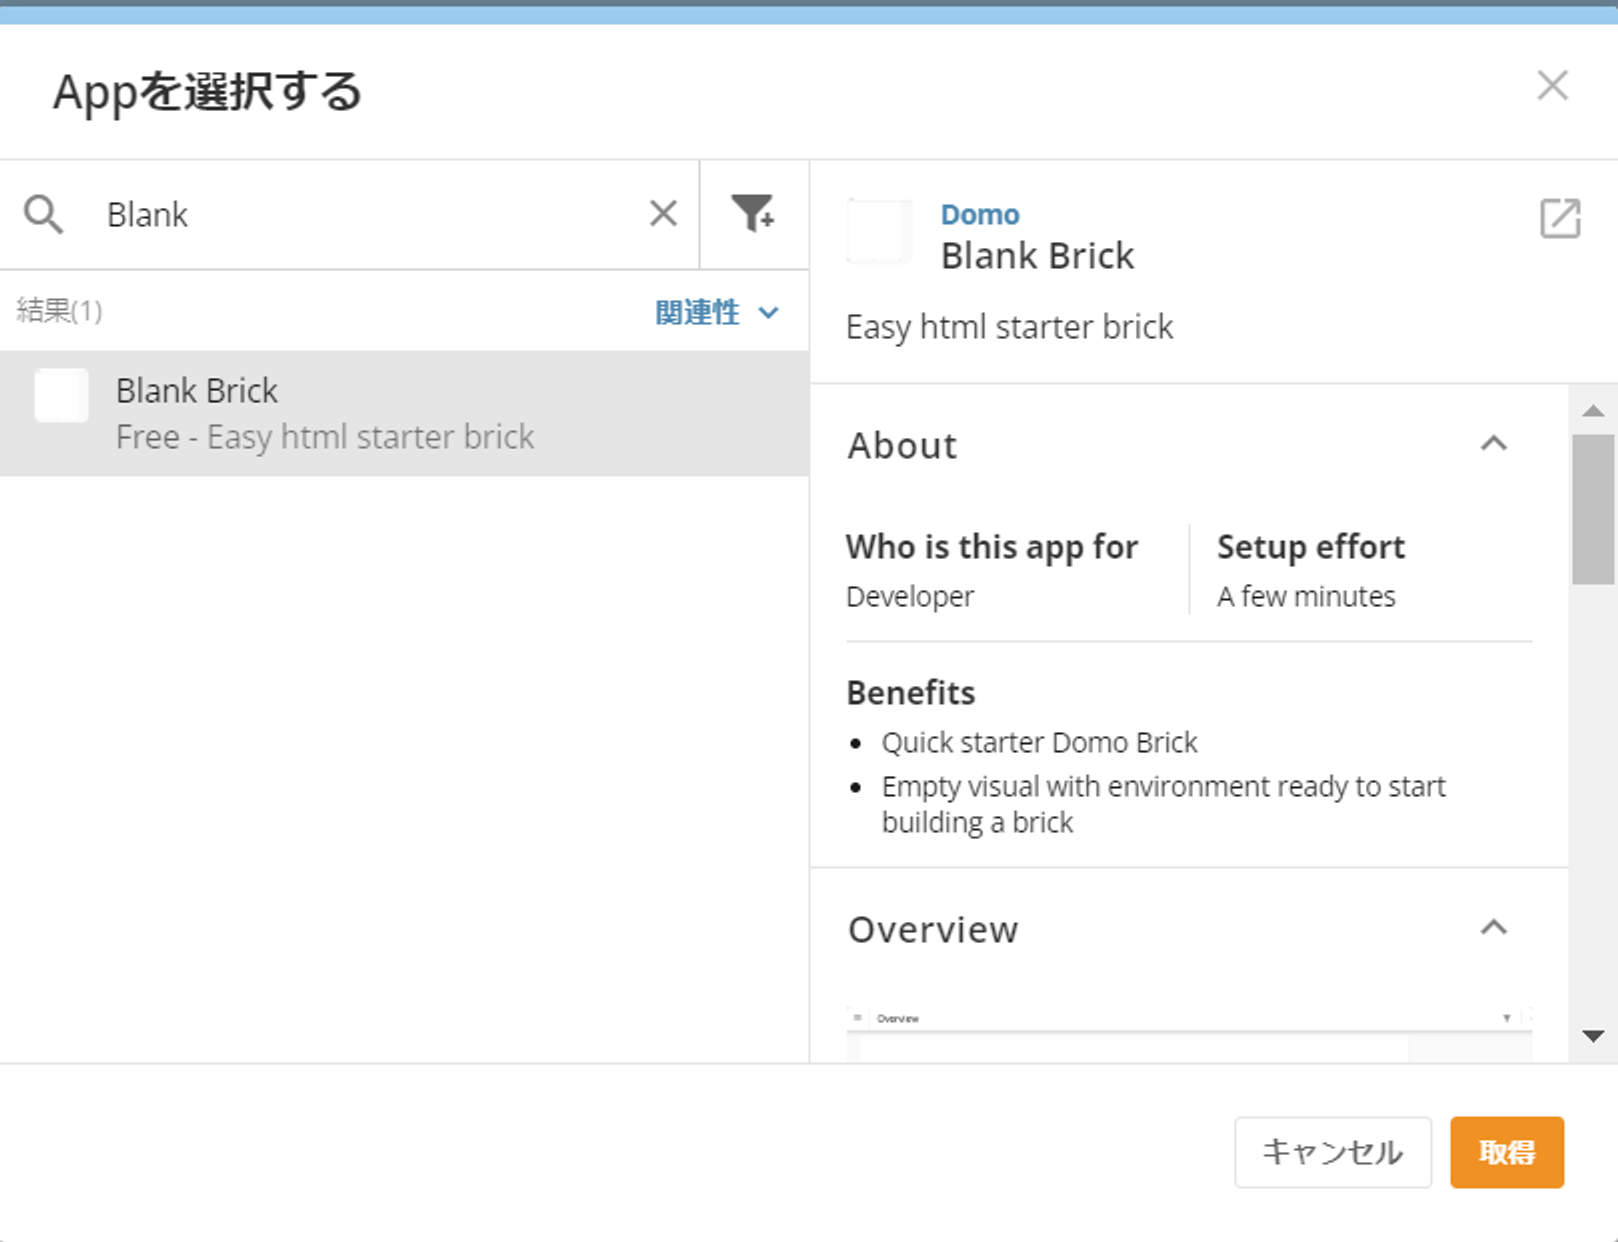Image resolution: width=1618 pixels, height=1242 pixels.
Task: Click the Blank Brick detail title
Action: 1038,256
